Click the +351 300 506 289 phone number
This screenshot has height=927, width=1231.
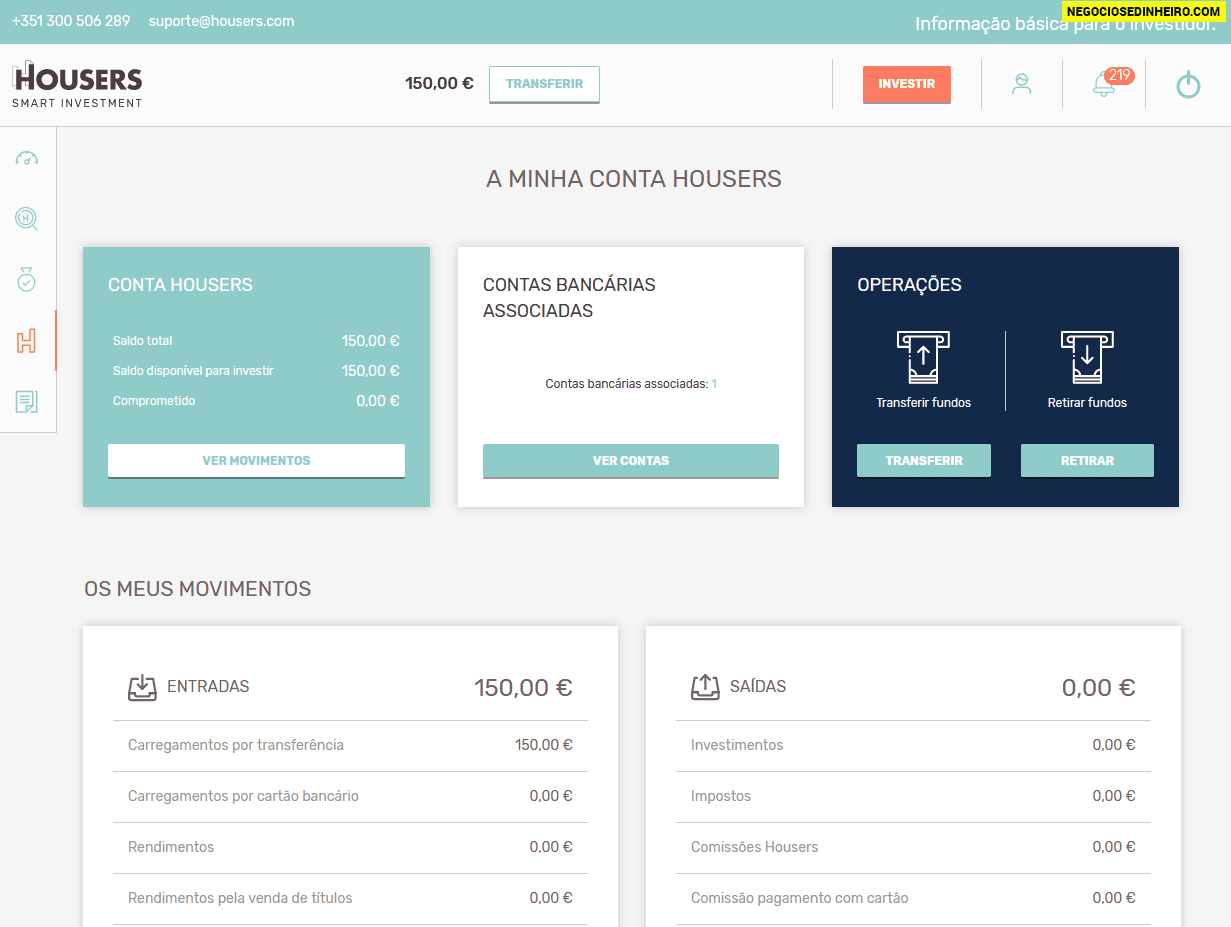pyautogui.click(x=71, y=21)
